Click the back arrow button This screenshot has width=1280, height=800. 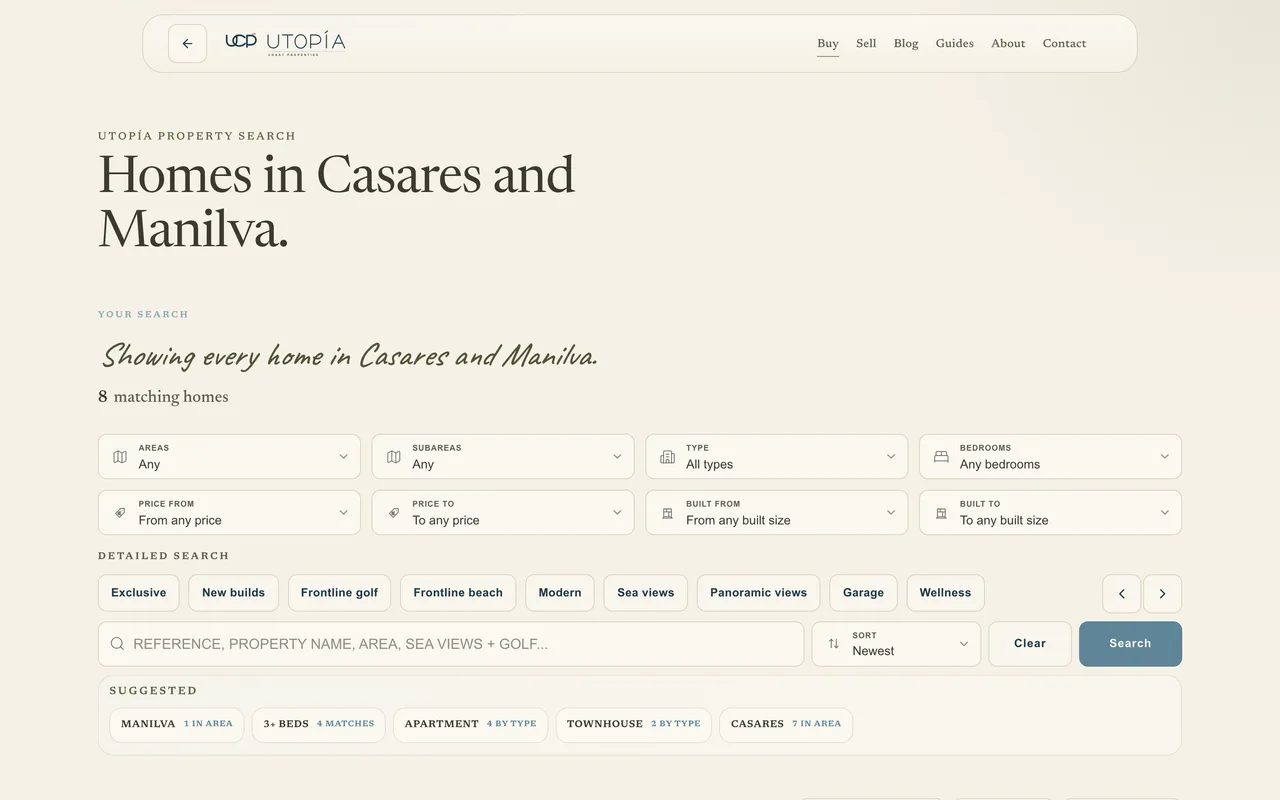(x=187, y=44)
